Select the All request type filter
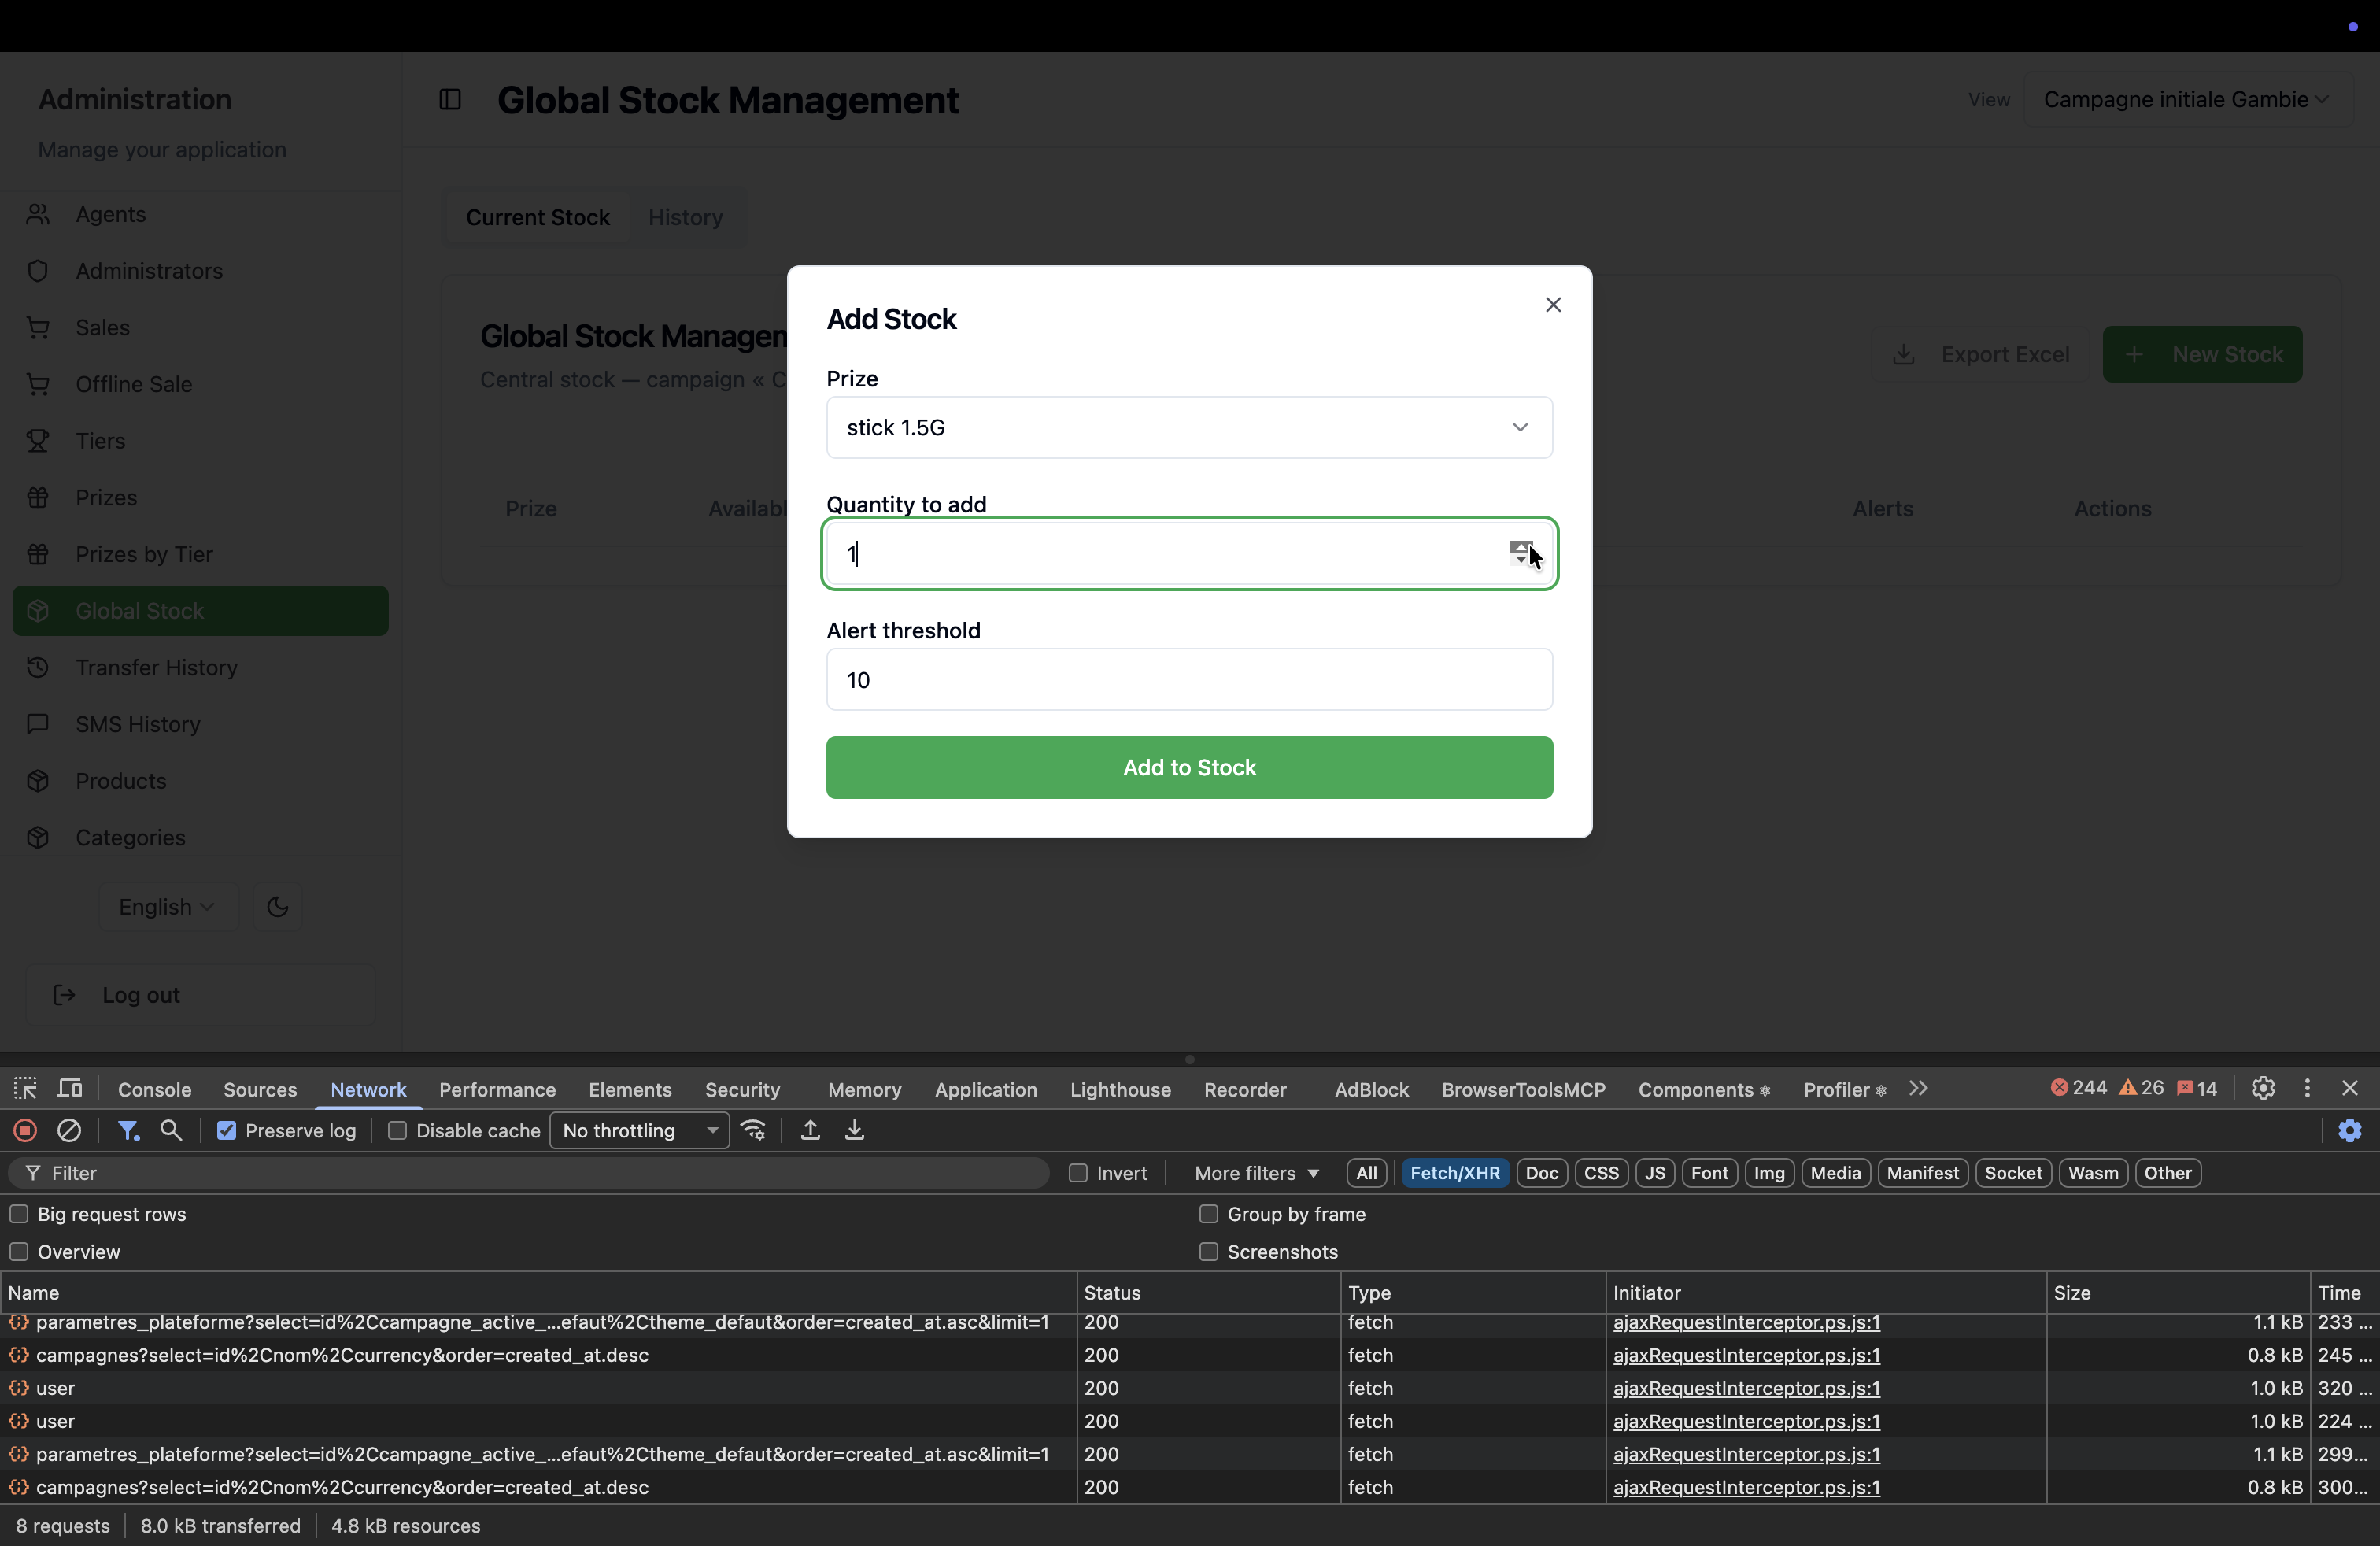Screen dimensions: 2380x1546 pyautogui.click(x=1366, y=1172)
